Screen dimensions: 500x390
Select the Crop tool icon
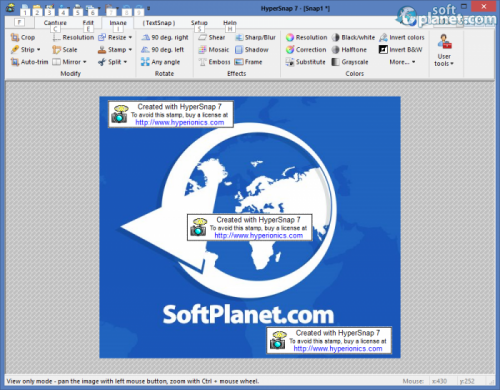point(15,37)
